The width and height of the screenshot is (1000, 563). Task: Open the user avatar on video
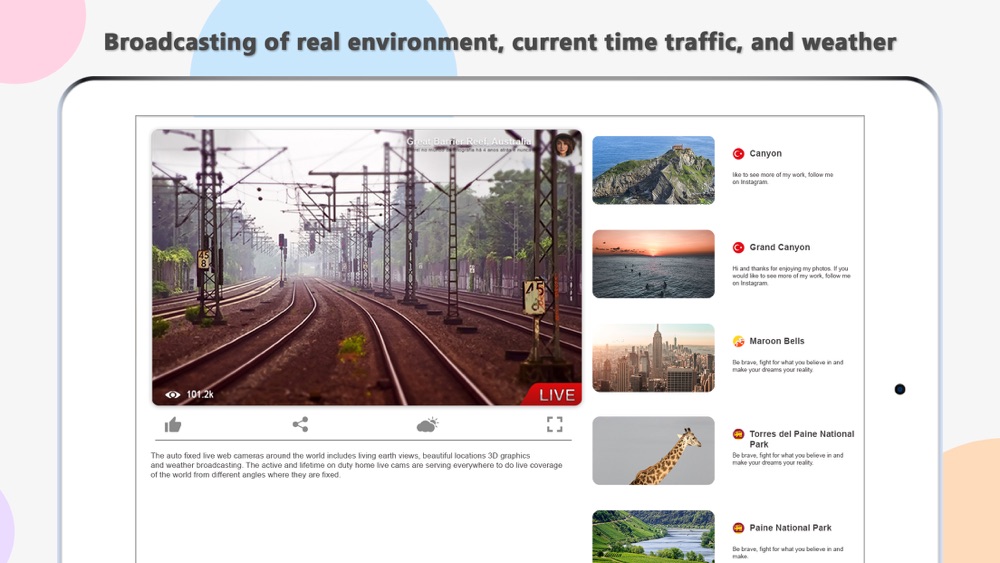(x=564, y=145)
